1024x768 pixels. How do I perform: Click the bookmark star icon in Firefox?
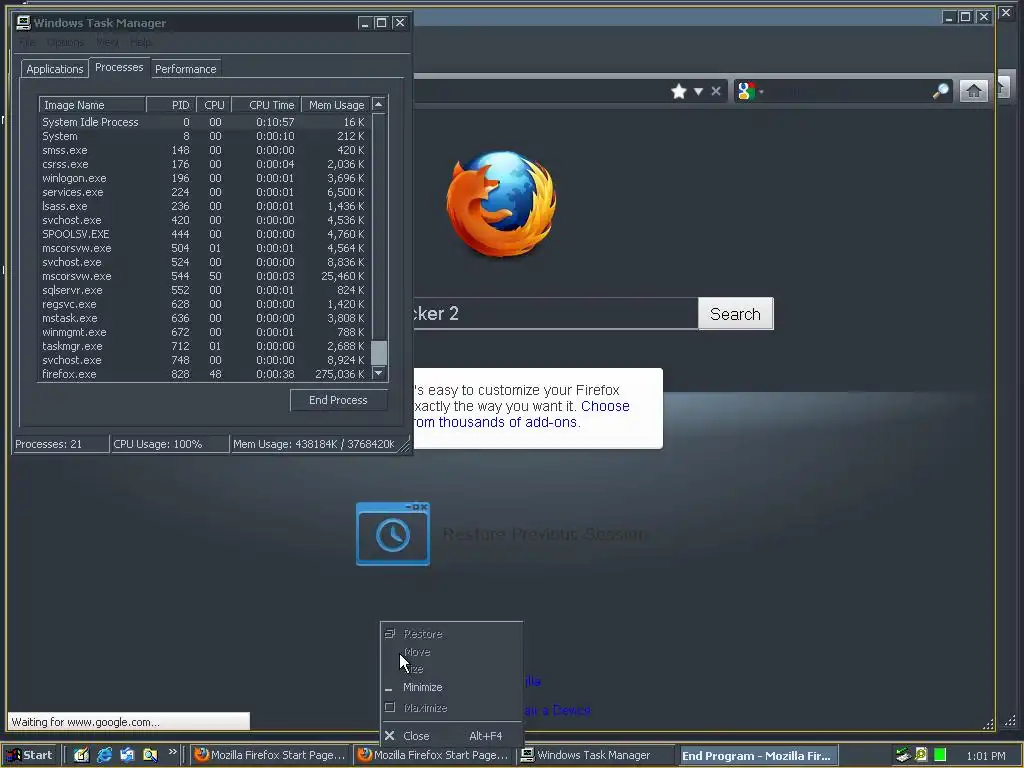(679, 91)
